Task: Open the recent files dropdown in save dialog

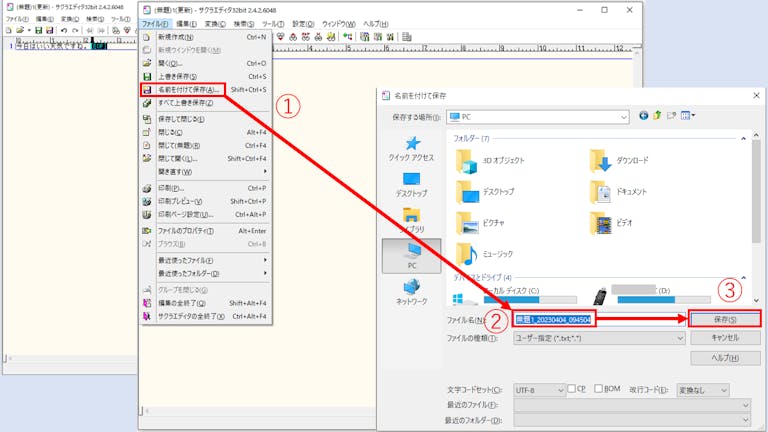Action: click(x=632, y=405)
